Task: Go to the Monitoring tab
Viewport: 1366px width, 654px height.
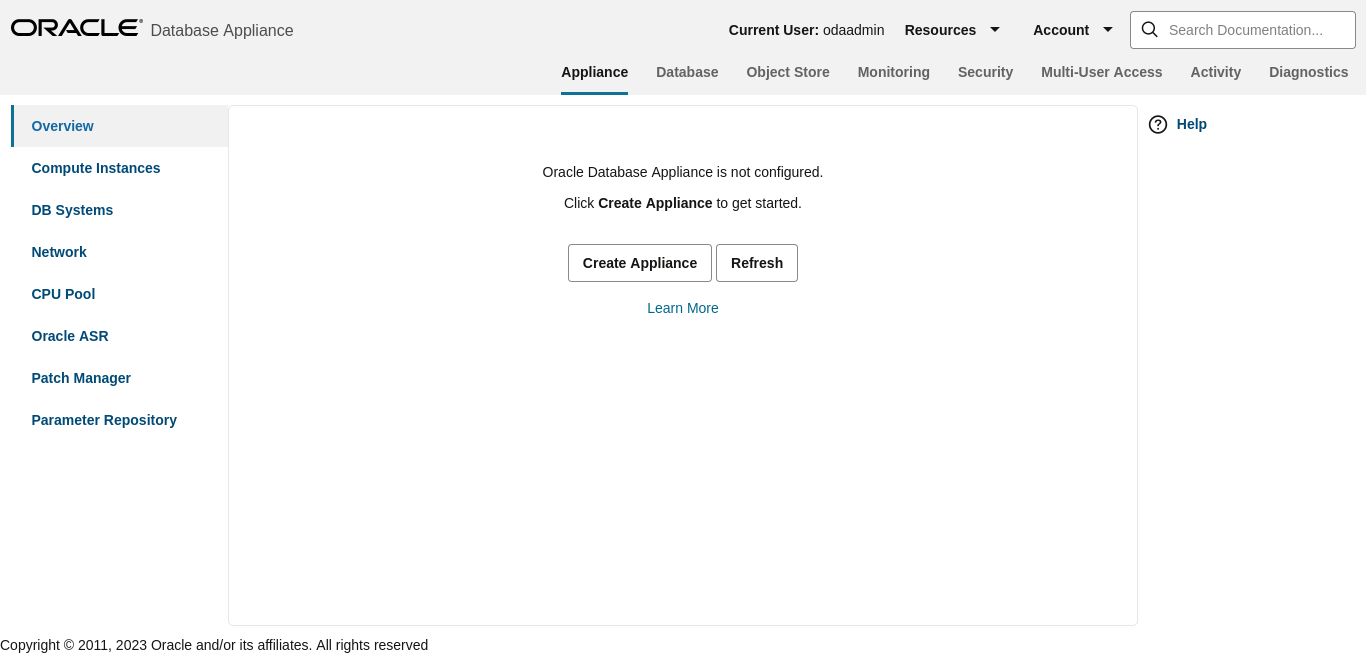Action: pyautogui.click(x=894, y=72)
